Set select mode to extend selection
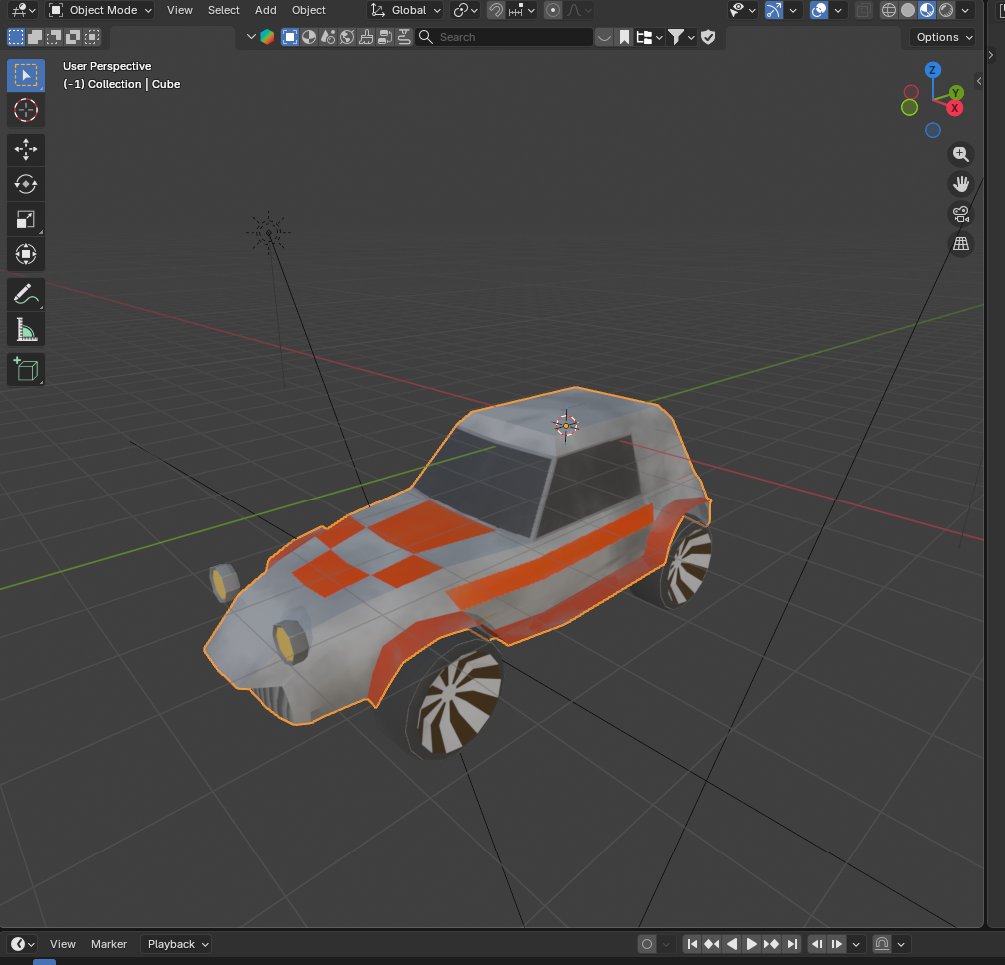 (x=35, y=37)
